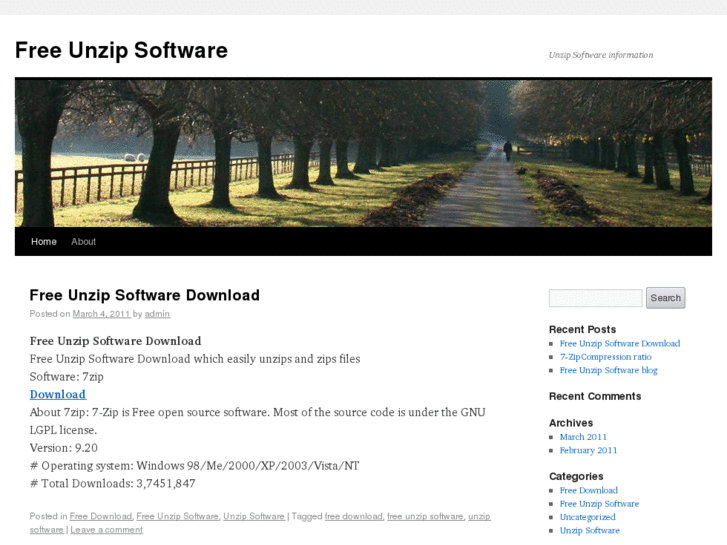Open the Unzip Software sidebar category
This screenshot has height=545, width=727.
click(x=589, y=531)
